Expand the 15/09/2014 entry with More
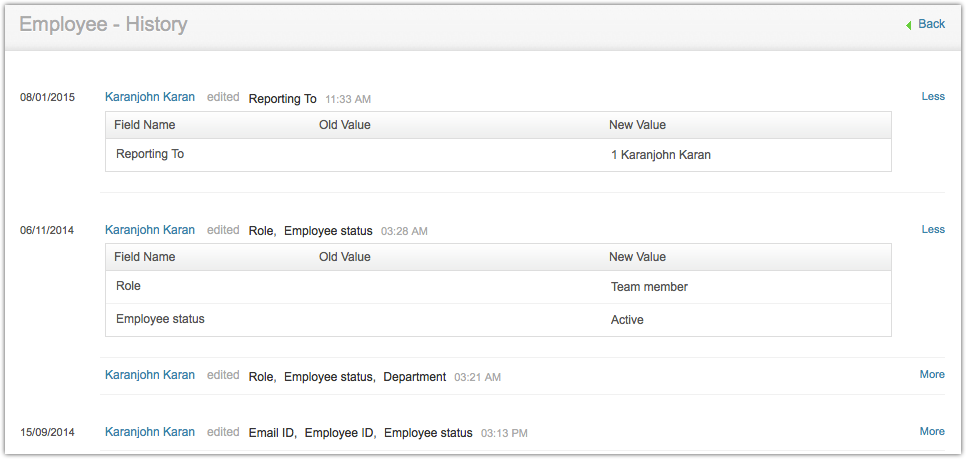 point(932,432)
